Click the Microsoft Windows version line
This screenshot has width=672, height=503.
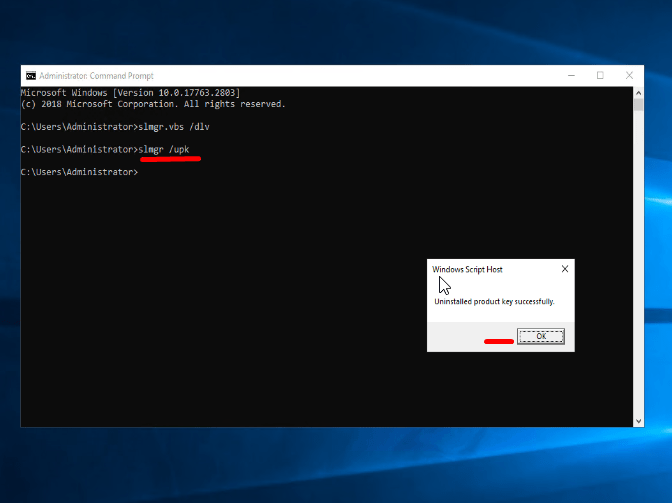pos(130,93)
